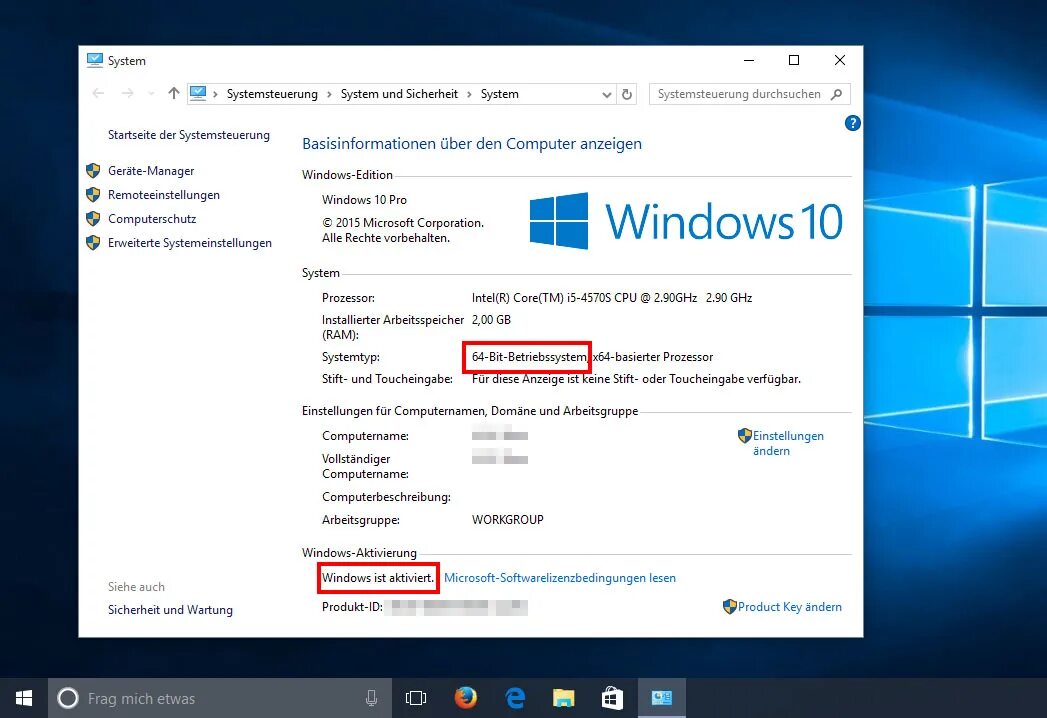Select the 'WORKGROUP' value text
Image resolution: width=1047 pixels, height=718 pixels.
507,520
